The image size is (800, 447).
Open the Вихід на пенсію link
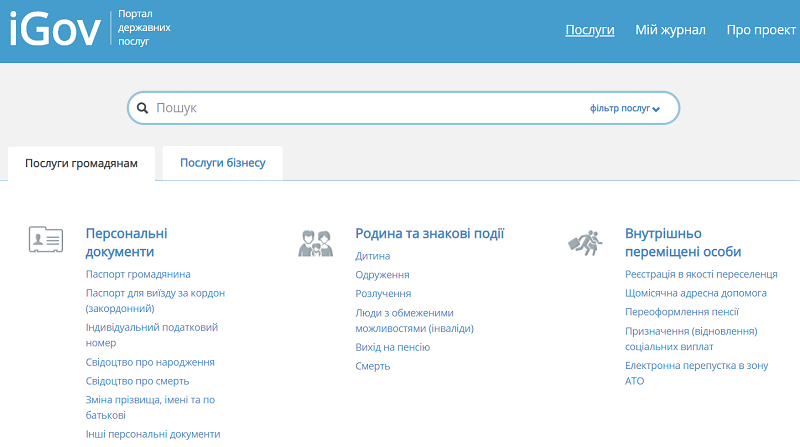point(392,347)
